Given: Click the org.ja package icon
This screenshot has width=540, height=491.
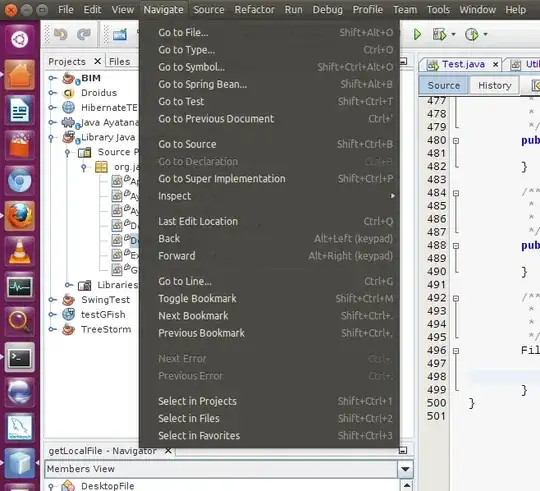Looking at the screenshot, I should coord(101,167).
